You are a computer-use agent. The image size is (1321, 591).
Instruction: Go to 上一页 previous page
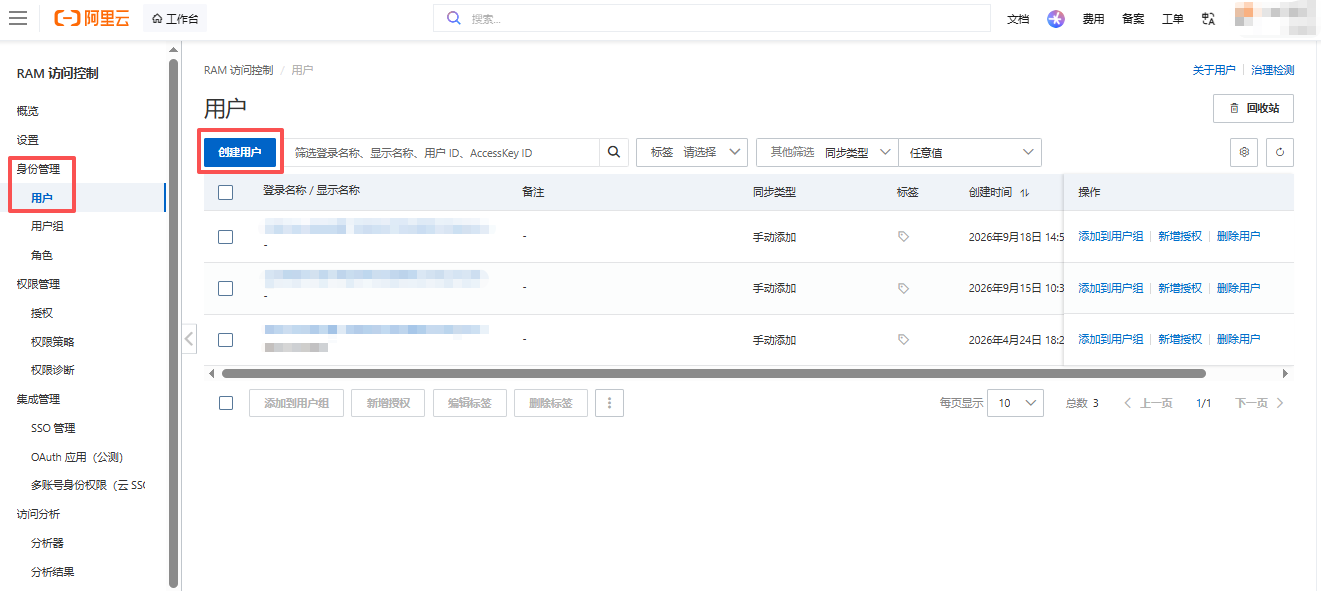pyautogui.click(x=1148, y=403)
